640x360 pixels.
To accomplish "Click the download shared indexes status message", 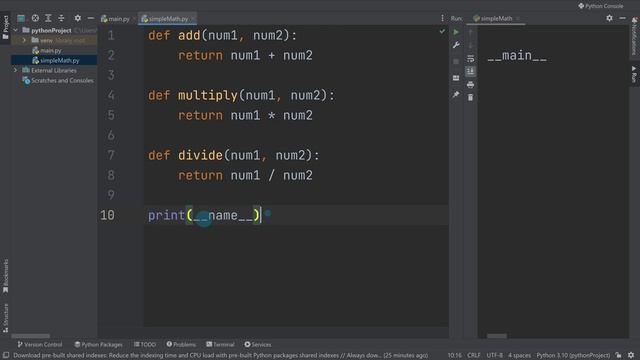I will (220, 356).
